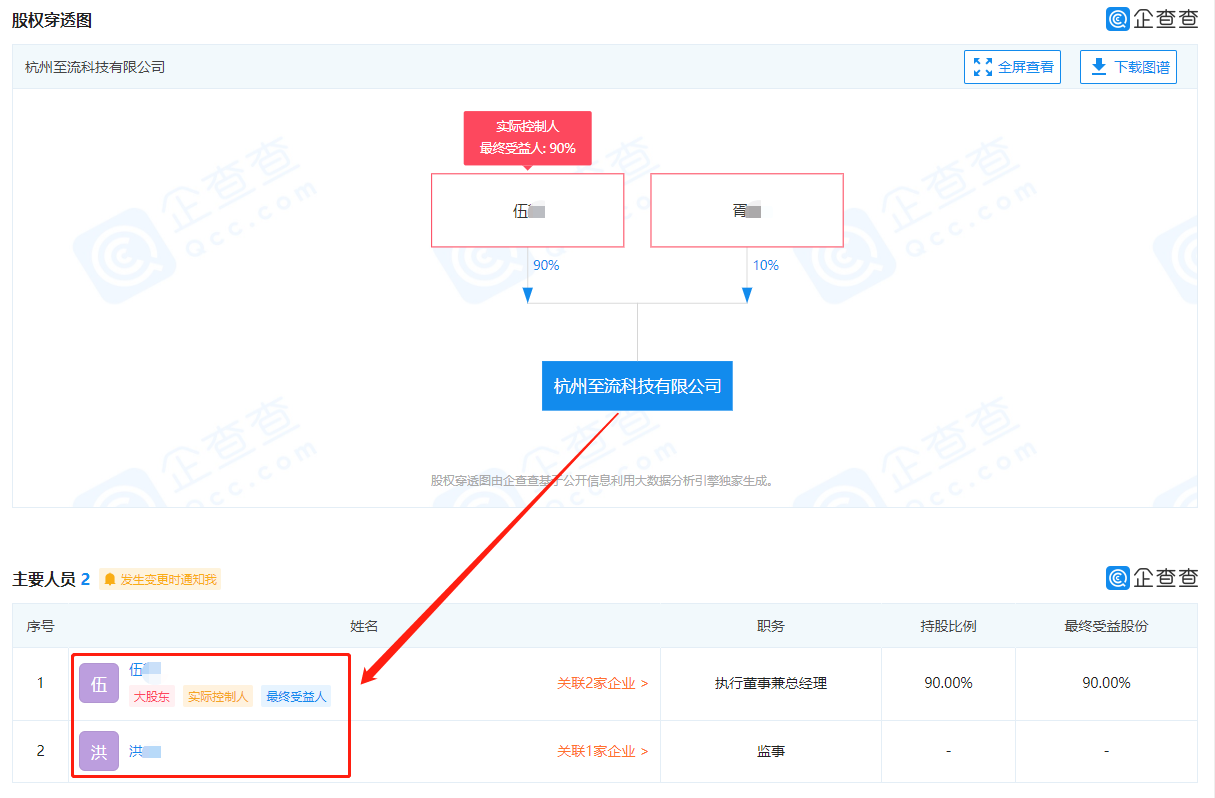Click the purple 伍 avatar icon
Screen dimensions: 1215x798
tap(99, 684)
